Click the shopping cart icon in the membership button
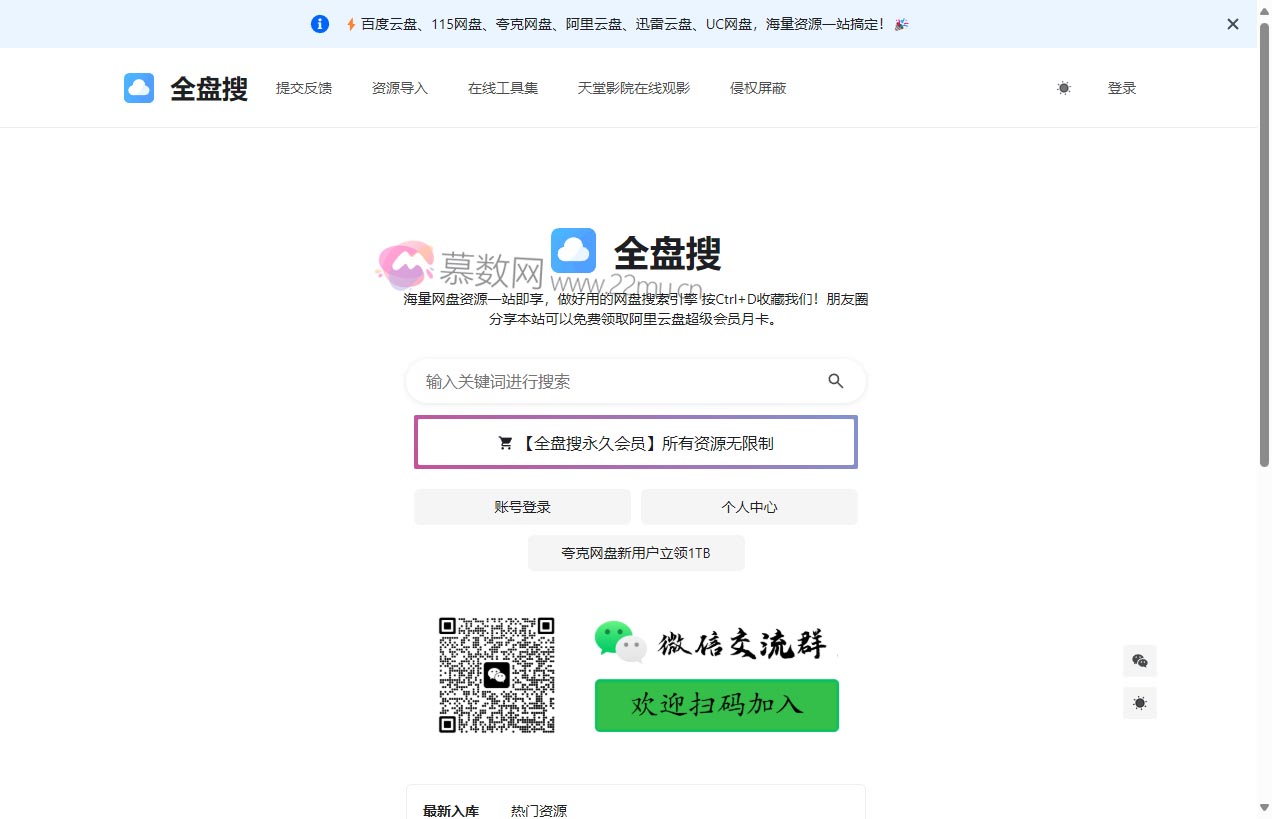 (x=504, y=442)
